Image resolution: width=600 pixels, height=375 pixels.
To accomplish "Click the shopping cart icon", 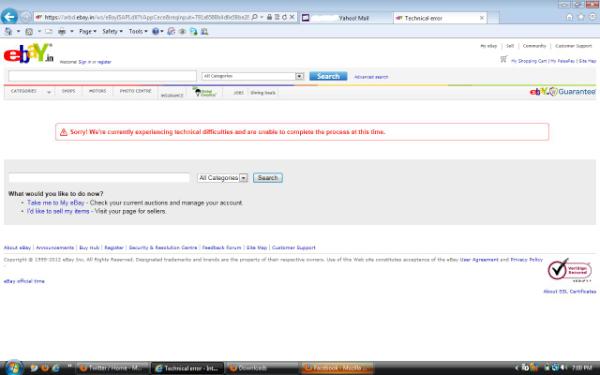I will [x=504, y=59].
